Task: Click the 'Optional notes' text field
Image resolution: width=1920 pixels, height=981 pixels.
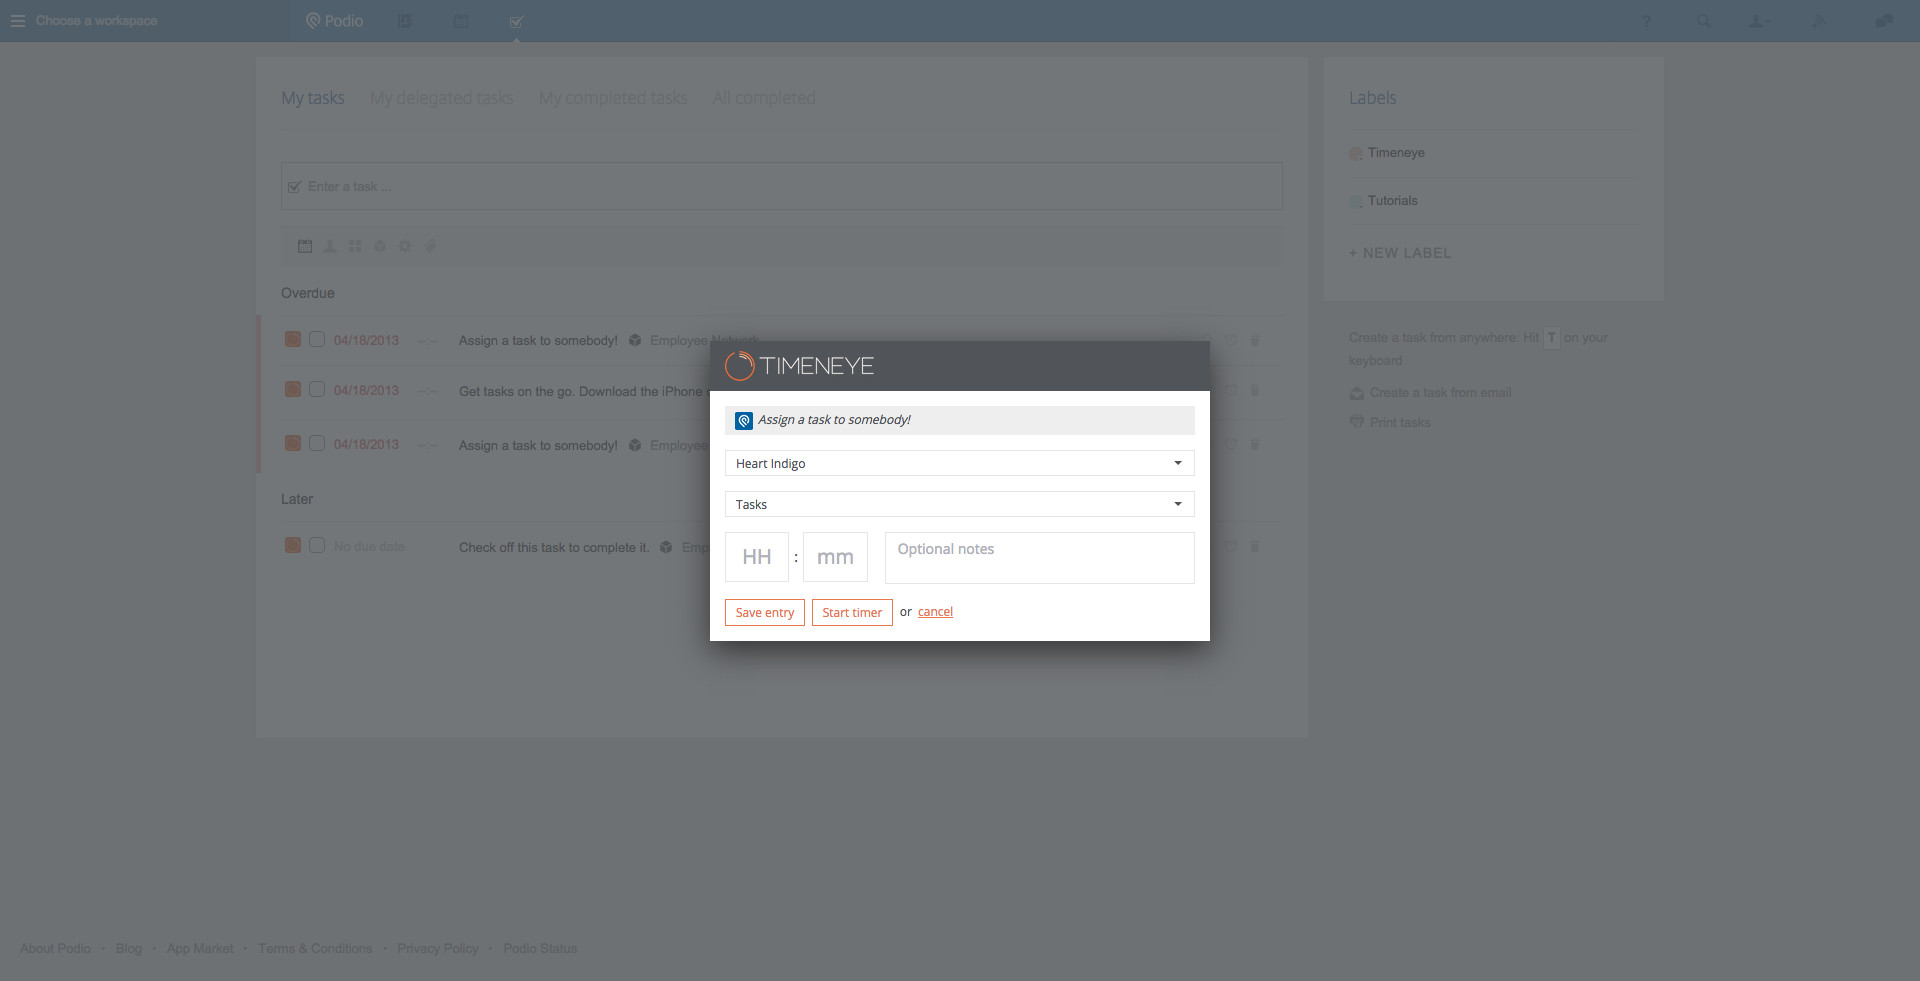Action: 1039,557
